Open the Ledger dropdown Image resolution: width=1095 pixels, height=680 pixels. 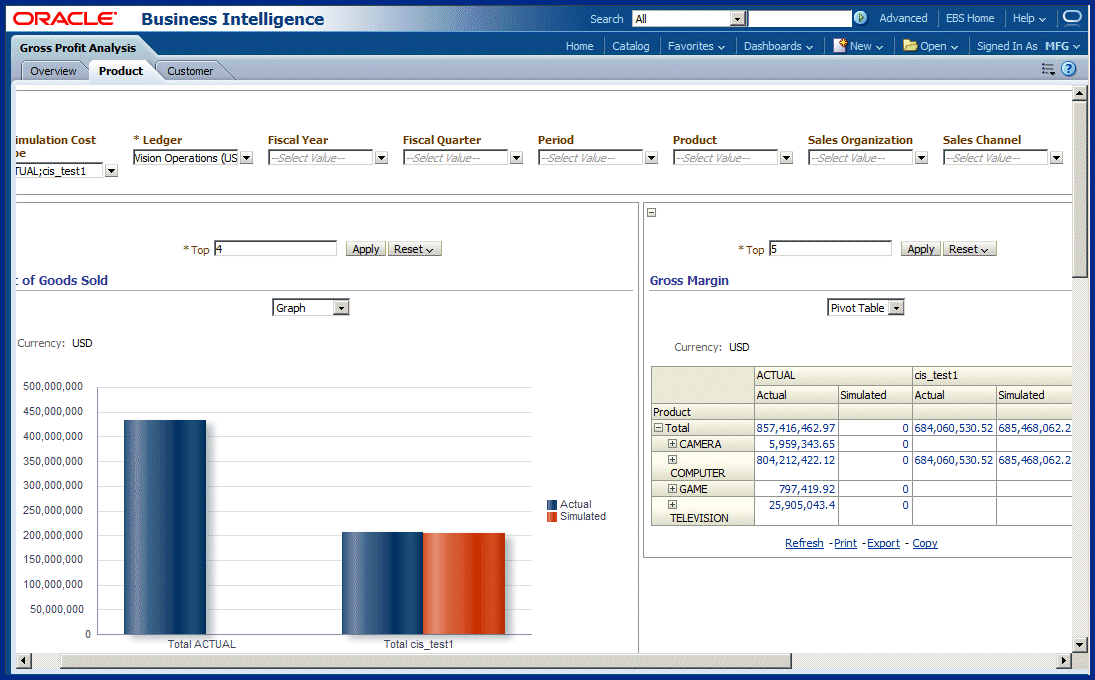point(246,158)
